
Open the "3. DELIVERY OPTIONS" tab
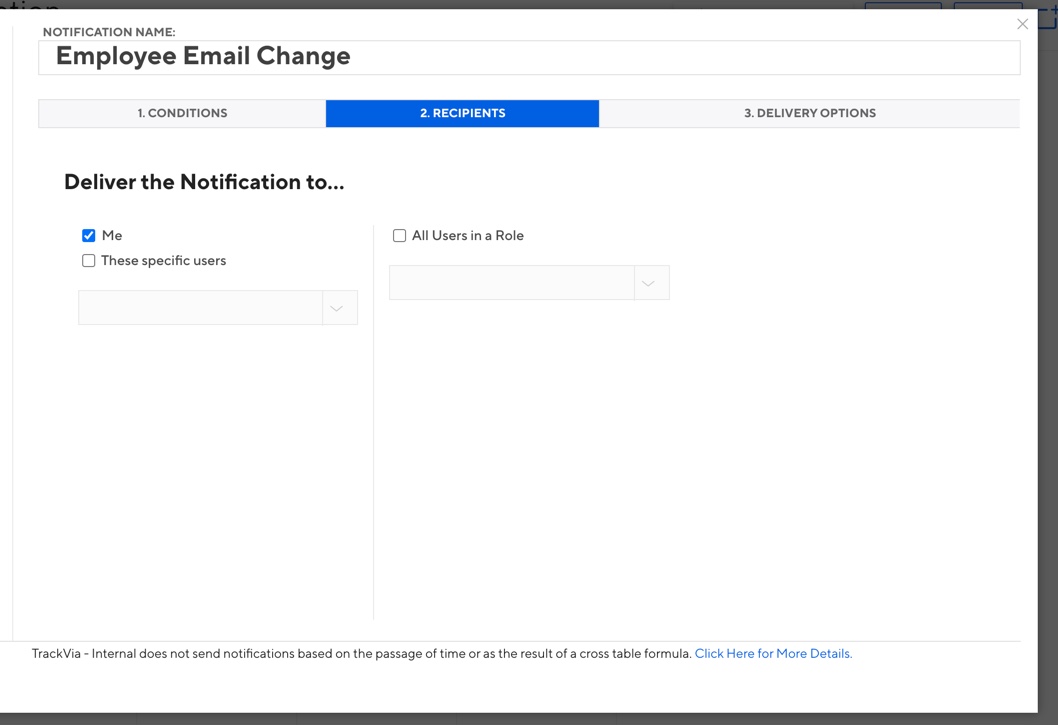810,113
